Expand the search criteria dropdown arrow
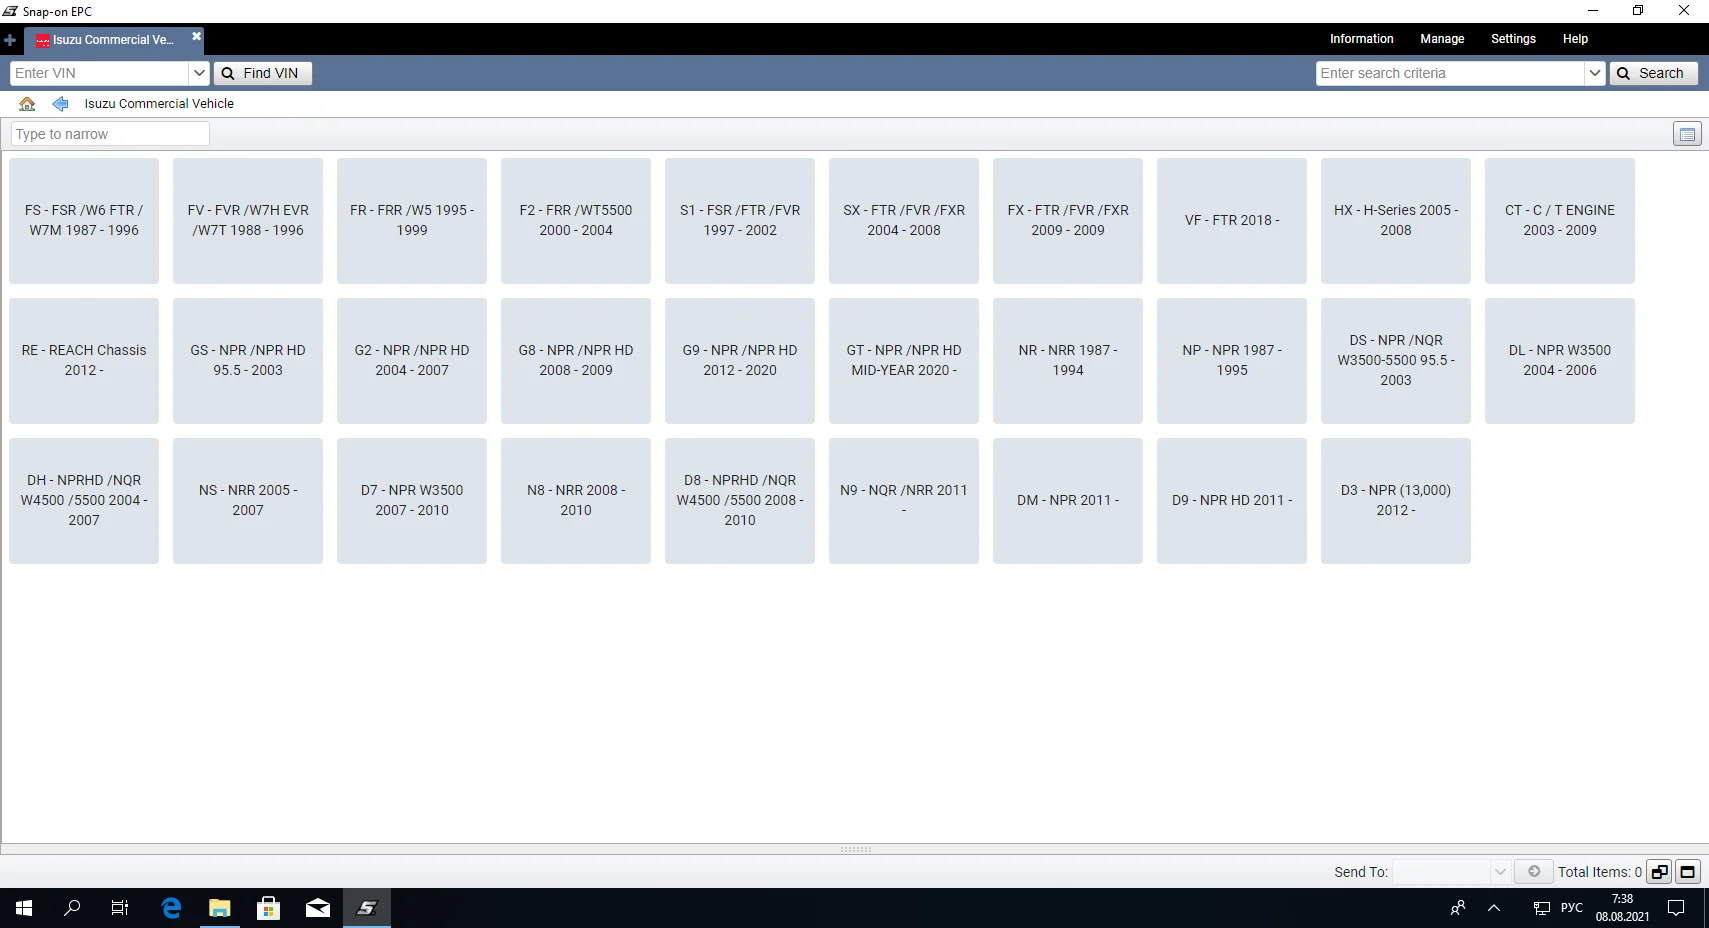This screenshot has width=1709, height=928. [x=1595, y=73]
